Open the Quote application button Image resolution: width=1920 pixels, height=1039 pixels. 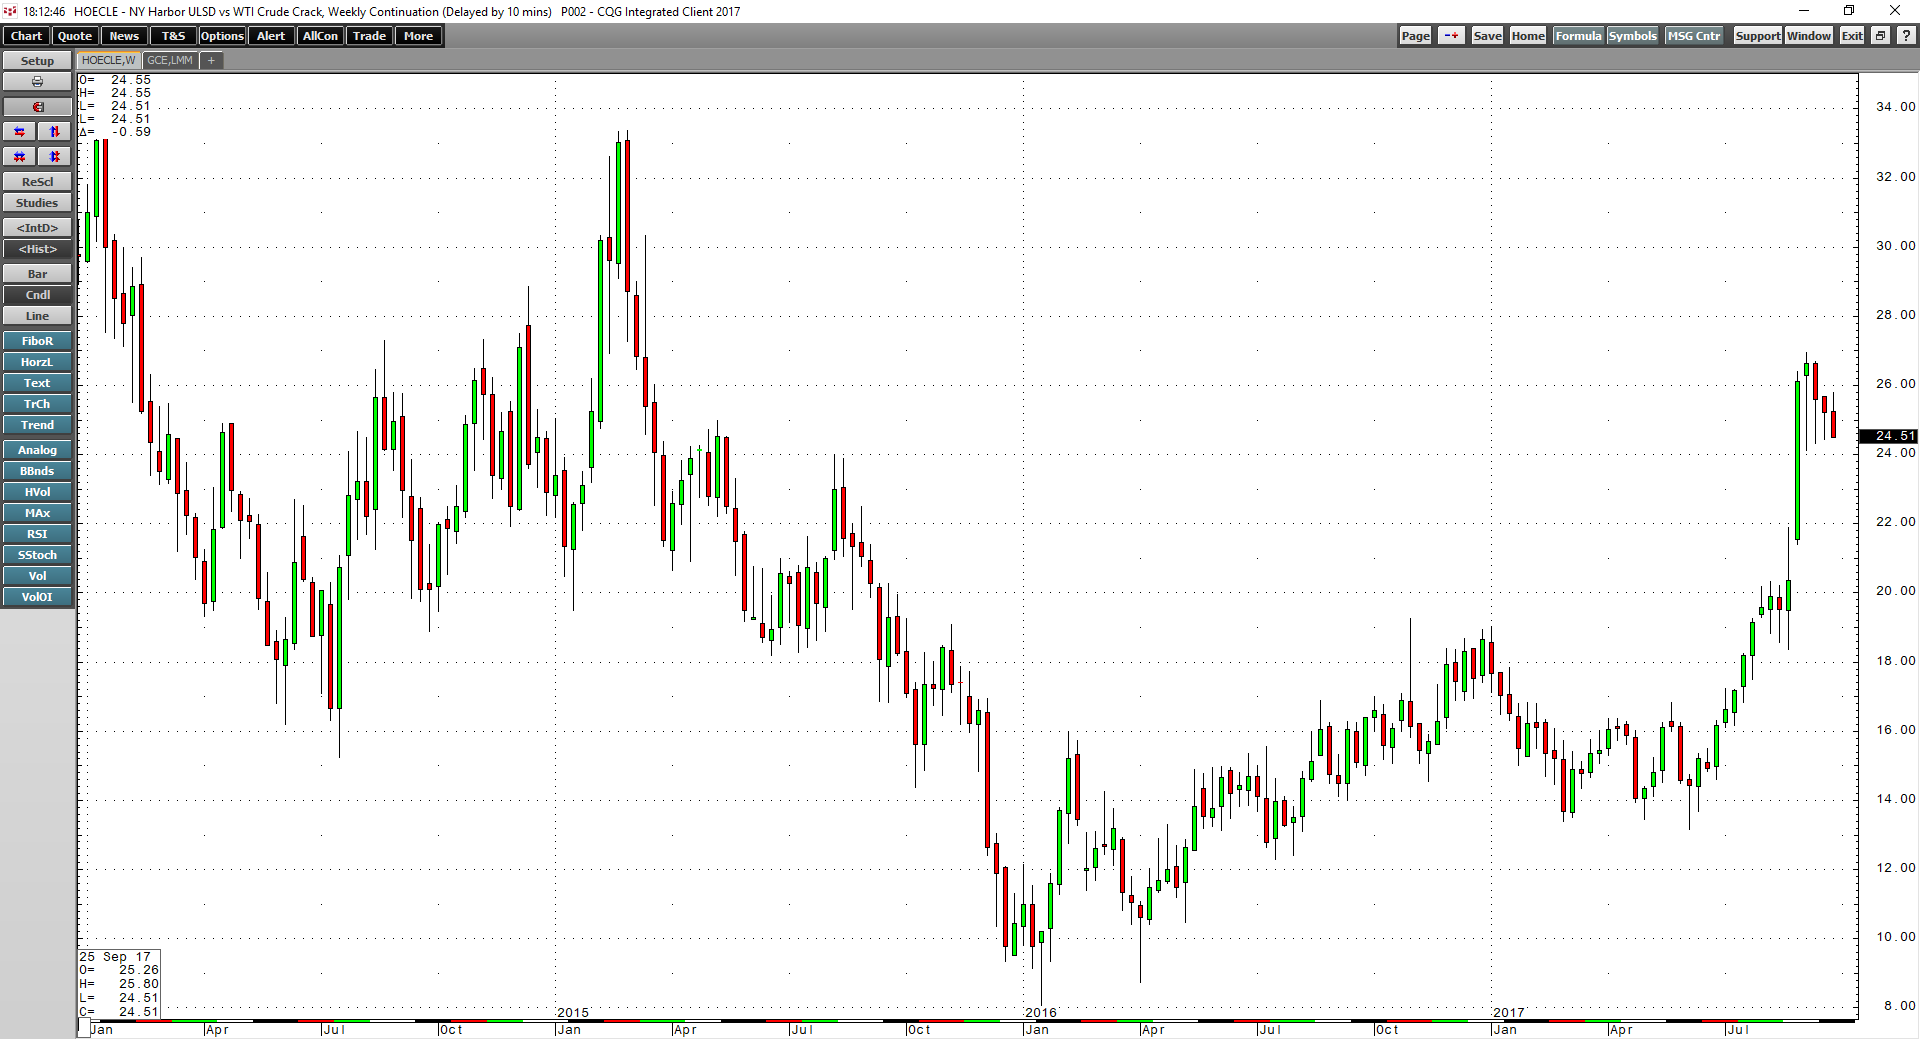point(75,36)
